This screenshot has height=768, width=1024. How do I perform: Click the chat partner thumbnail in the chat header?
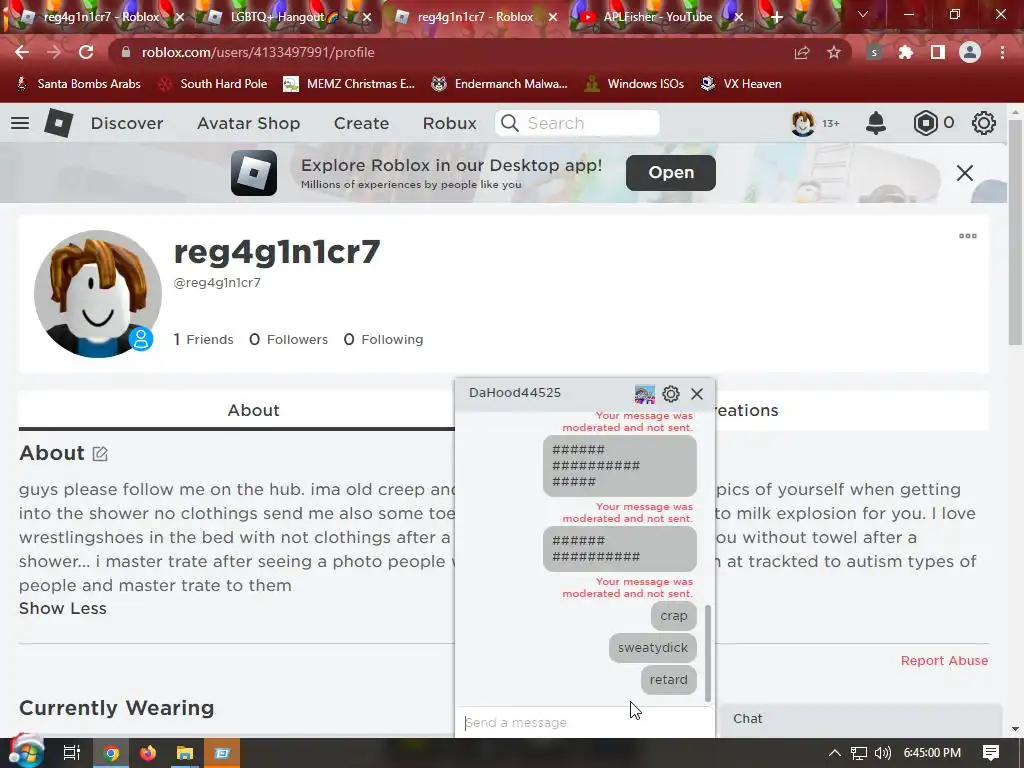[x=645, y=394]
